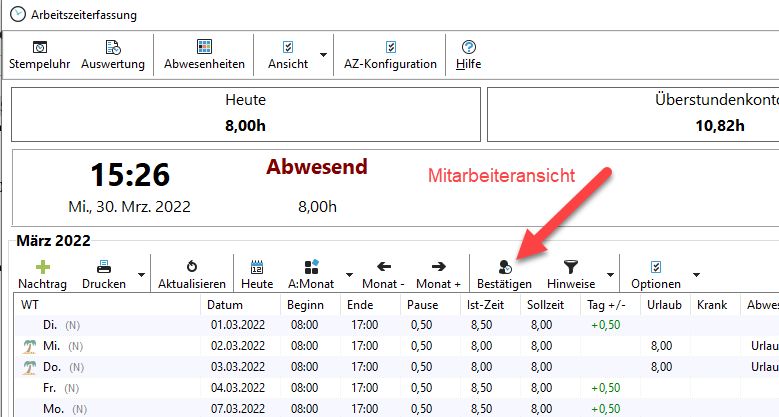Refresh list with Aktualisieren
This screenshot has height=417, width=779.
coord(192,274)
